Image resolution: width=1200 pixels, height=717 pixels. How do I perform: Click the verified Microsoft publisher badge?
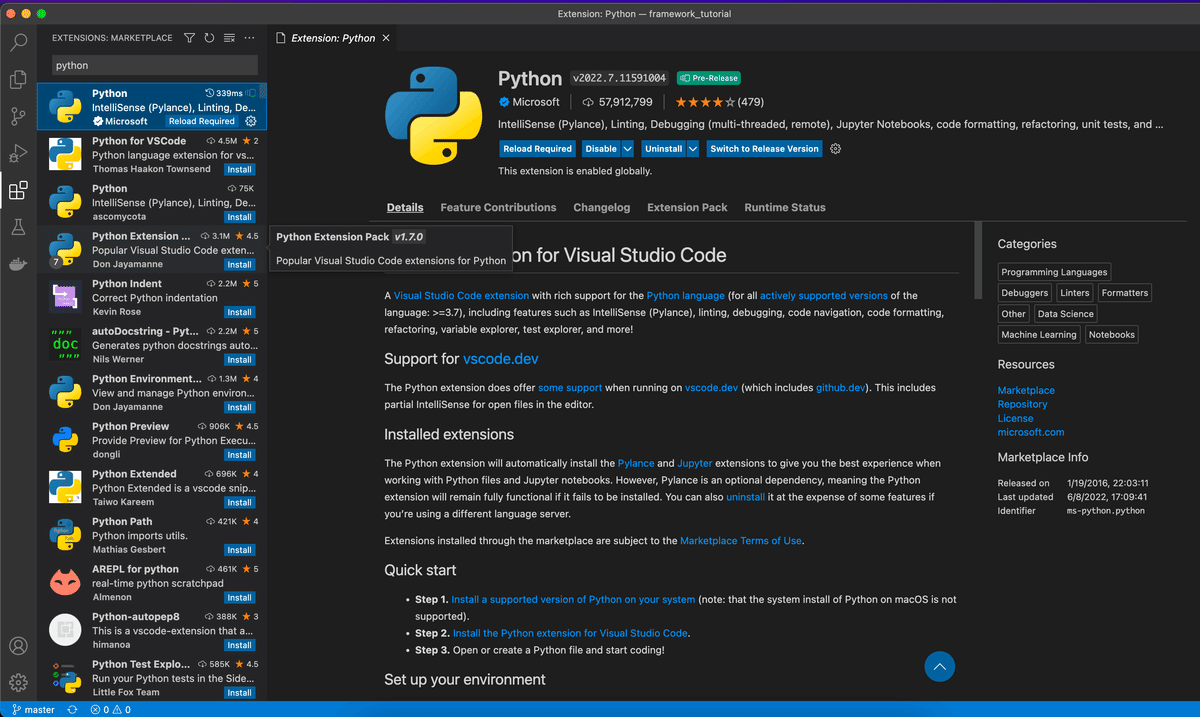504,102
